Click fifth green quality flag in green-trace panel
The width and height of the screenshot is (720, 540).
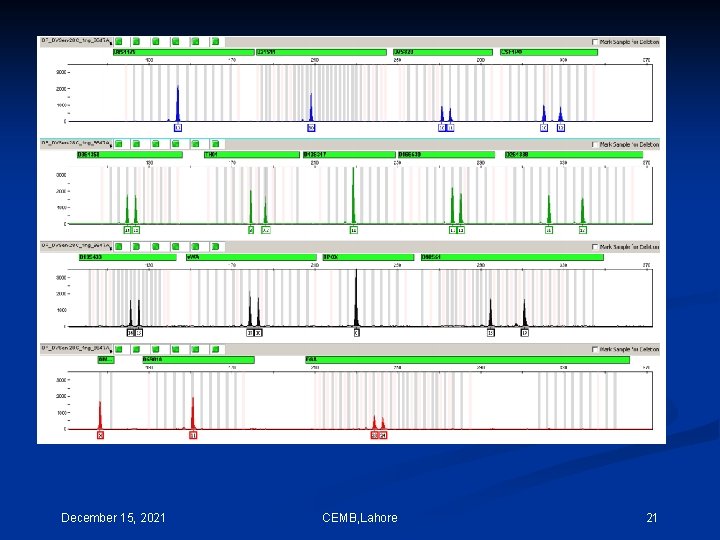pyautogui.click(x=196, y=144)
